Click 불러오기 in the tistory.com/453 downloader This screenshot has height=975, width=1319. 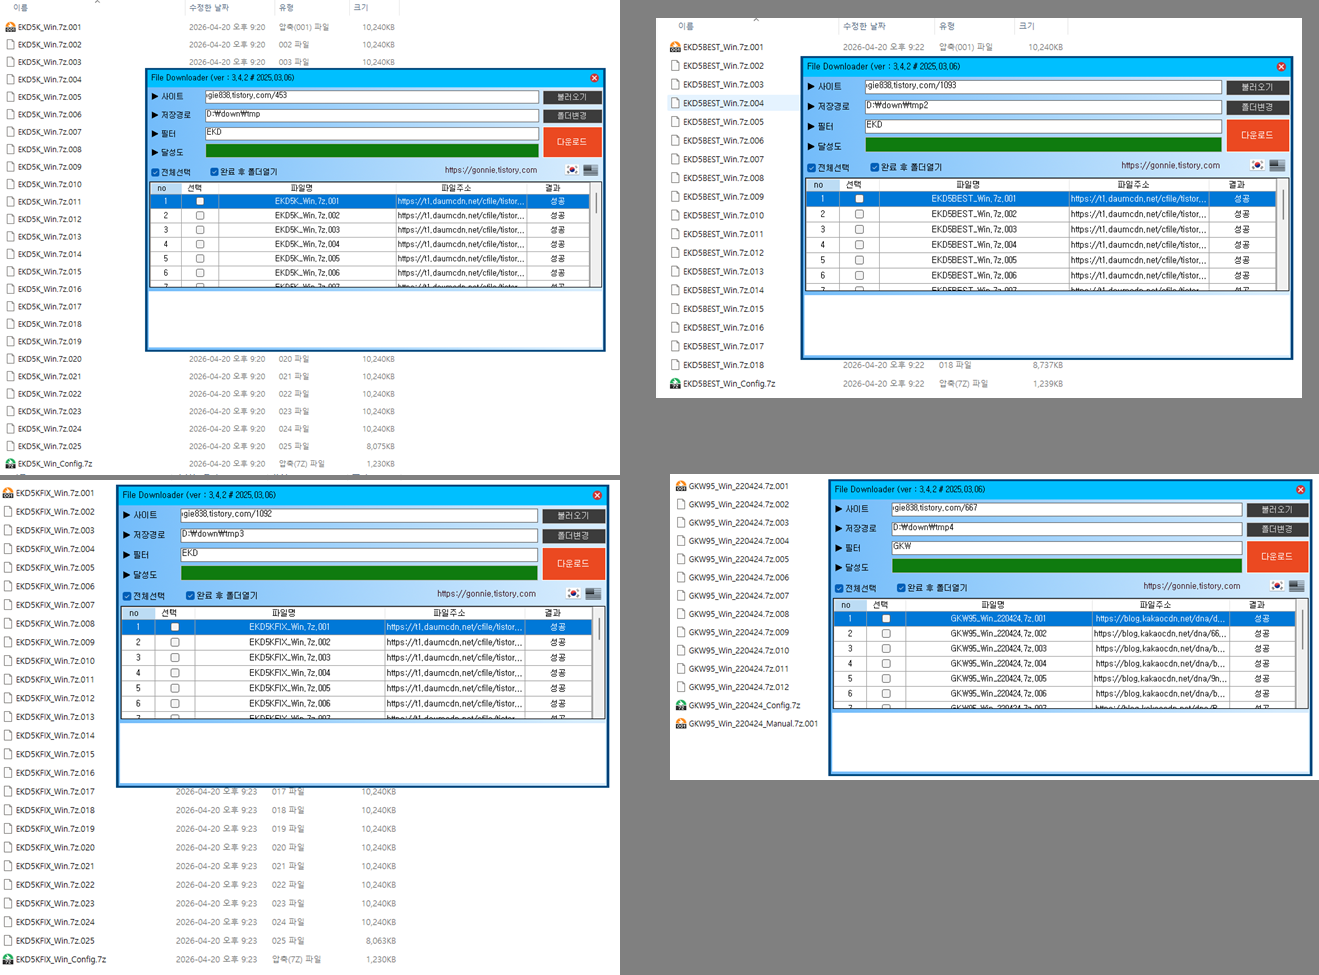click(572, 97)
